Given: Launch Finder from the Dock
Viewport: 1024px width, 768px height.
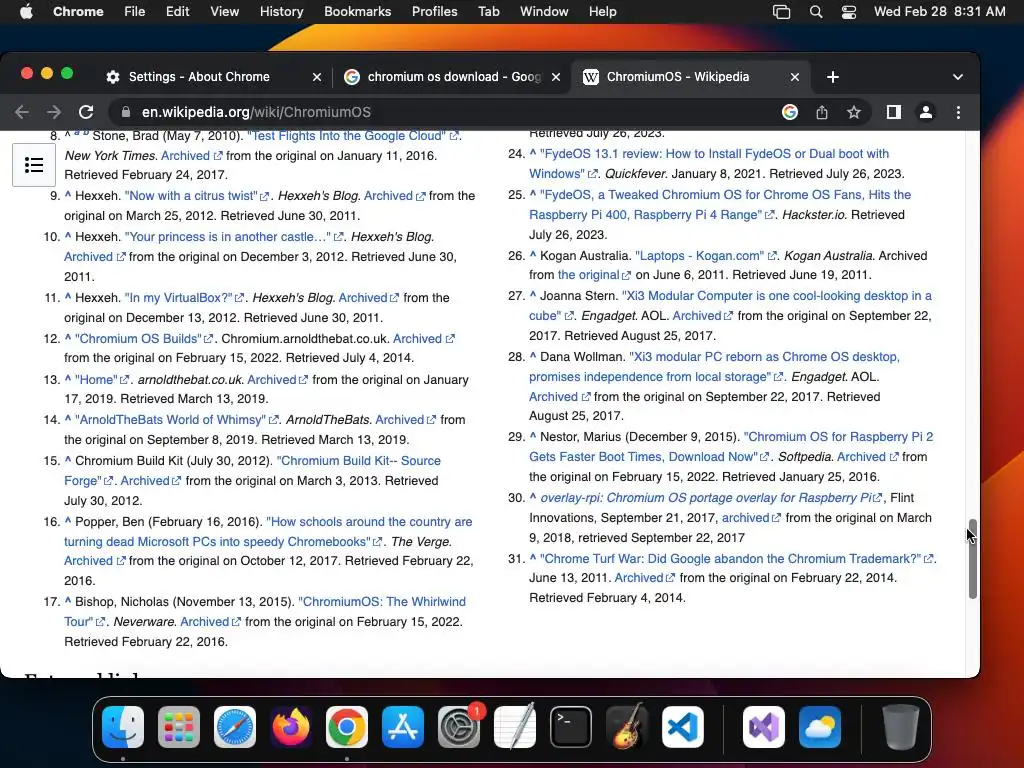Looking at the screenshot, I should coord(123,727).
